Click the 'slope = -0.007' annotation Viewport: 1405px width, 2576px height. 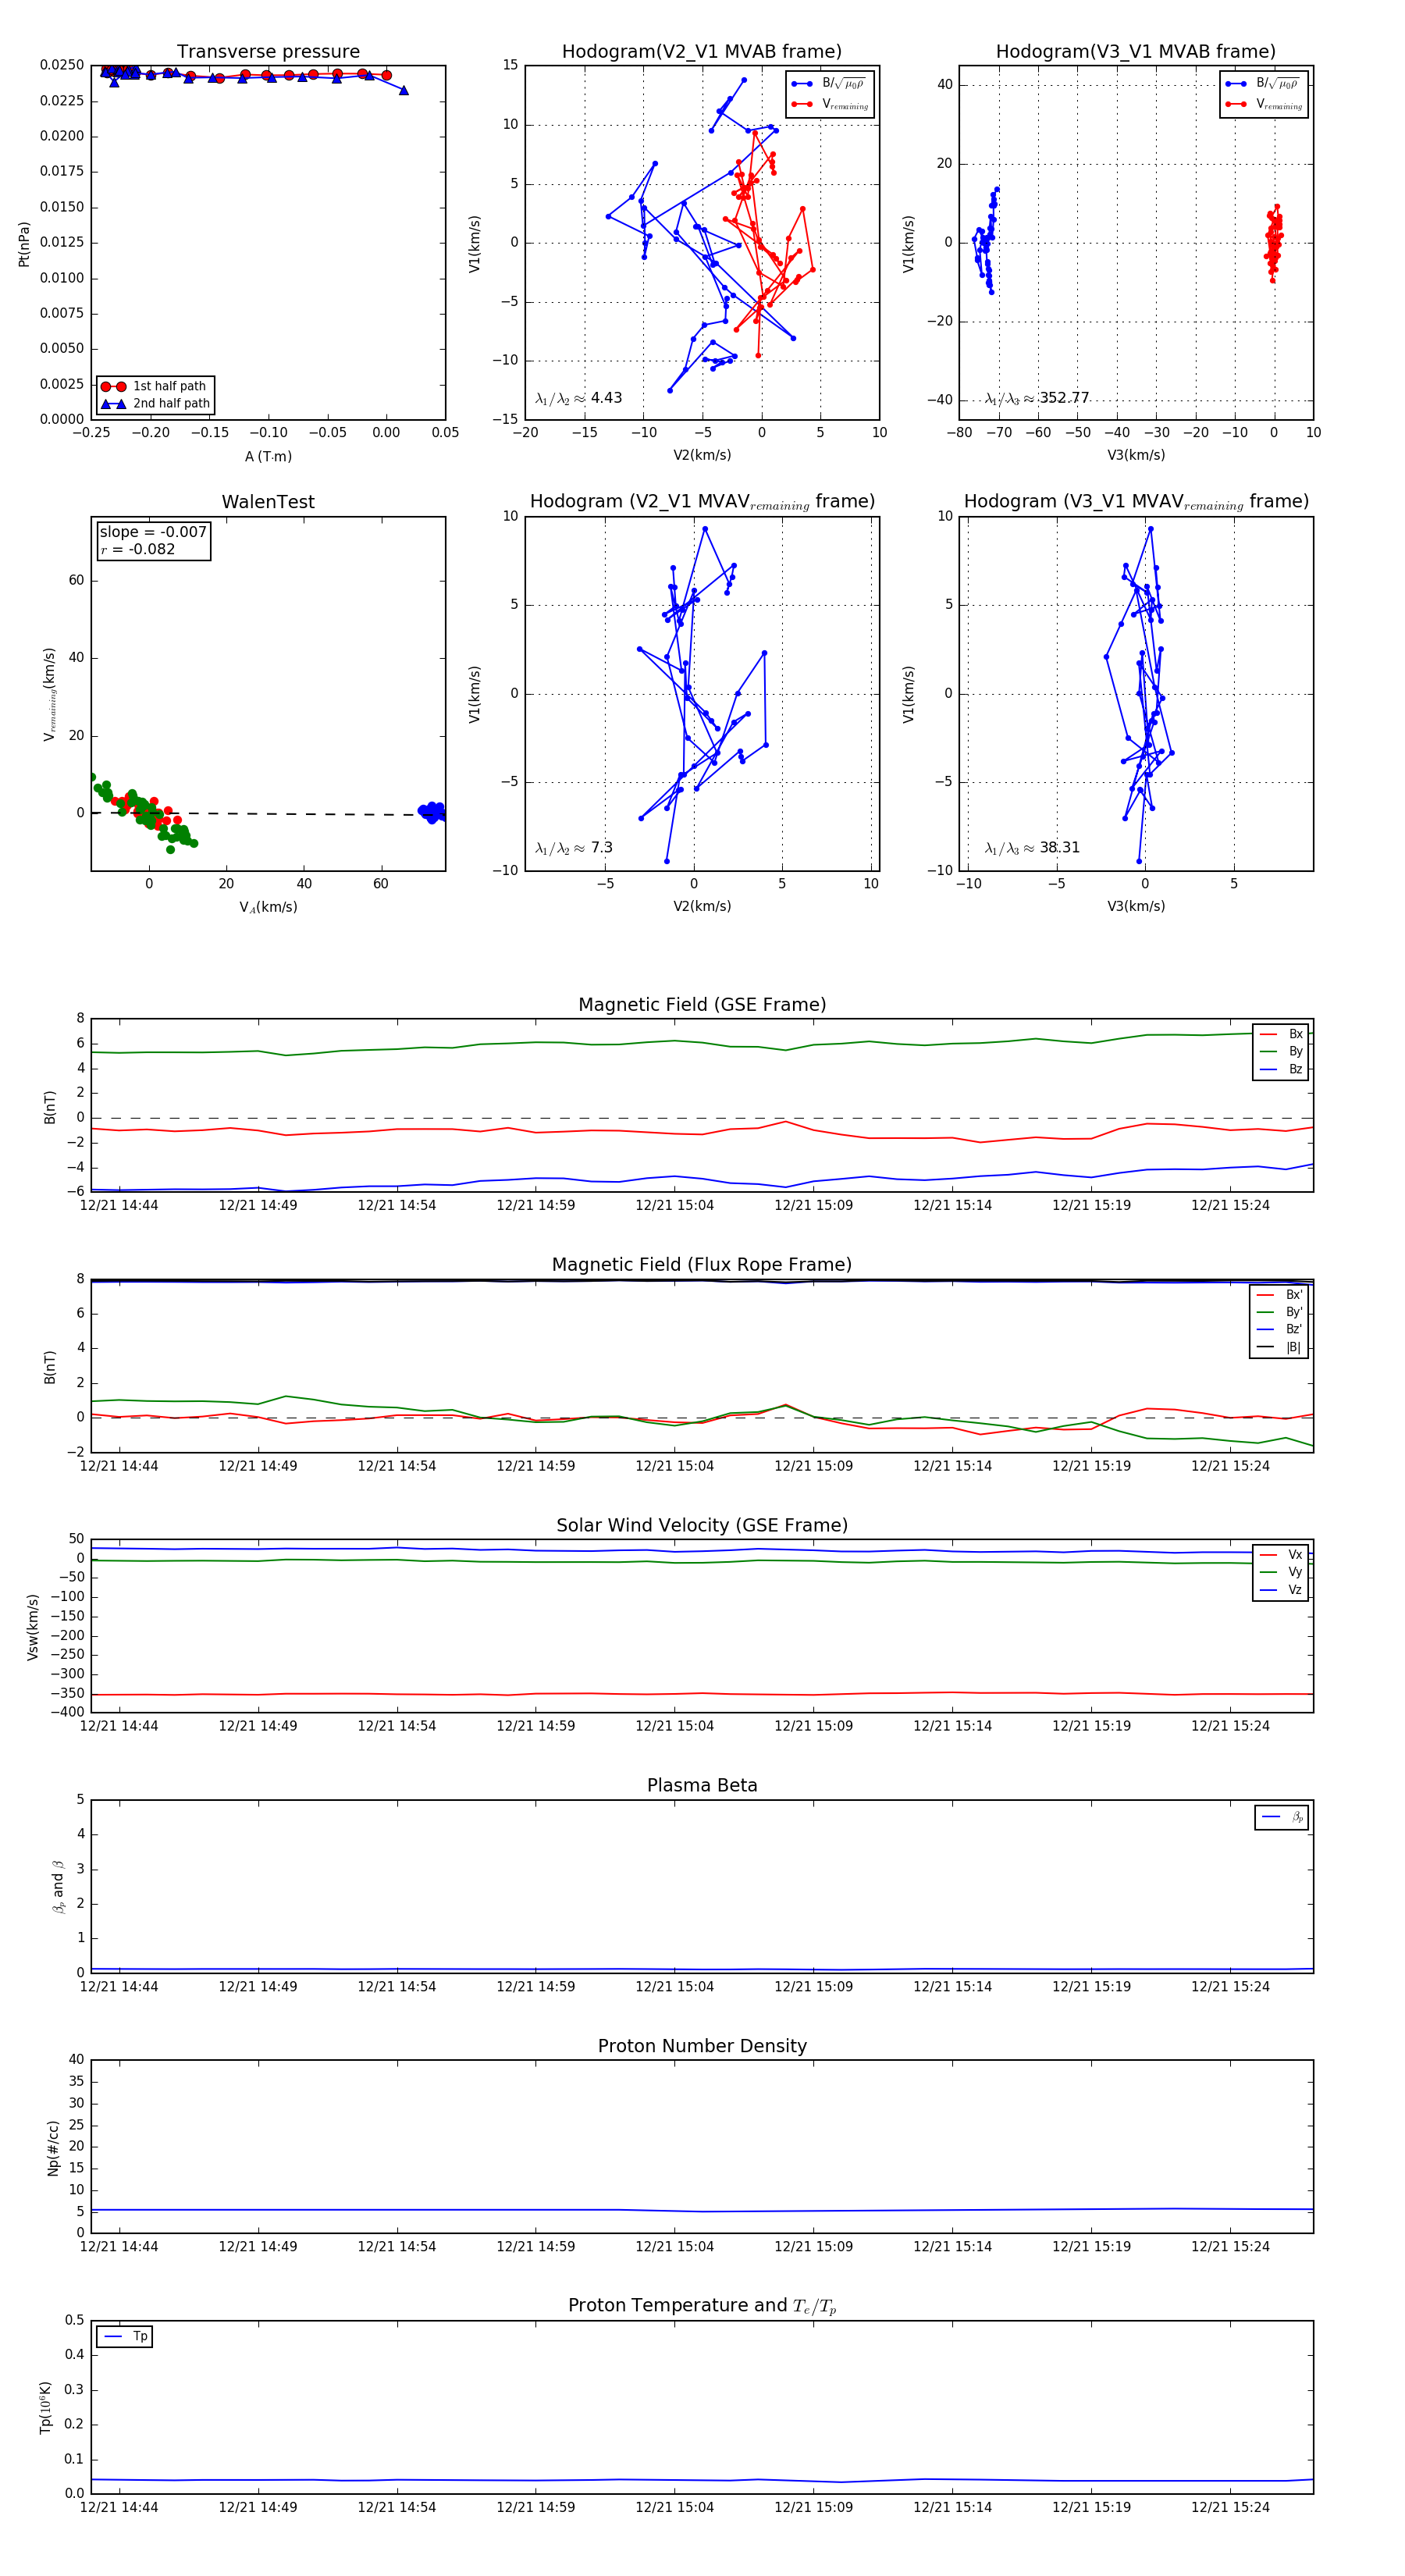click(153, 532)
